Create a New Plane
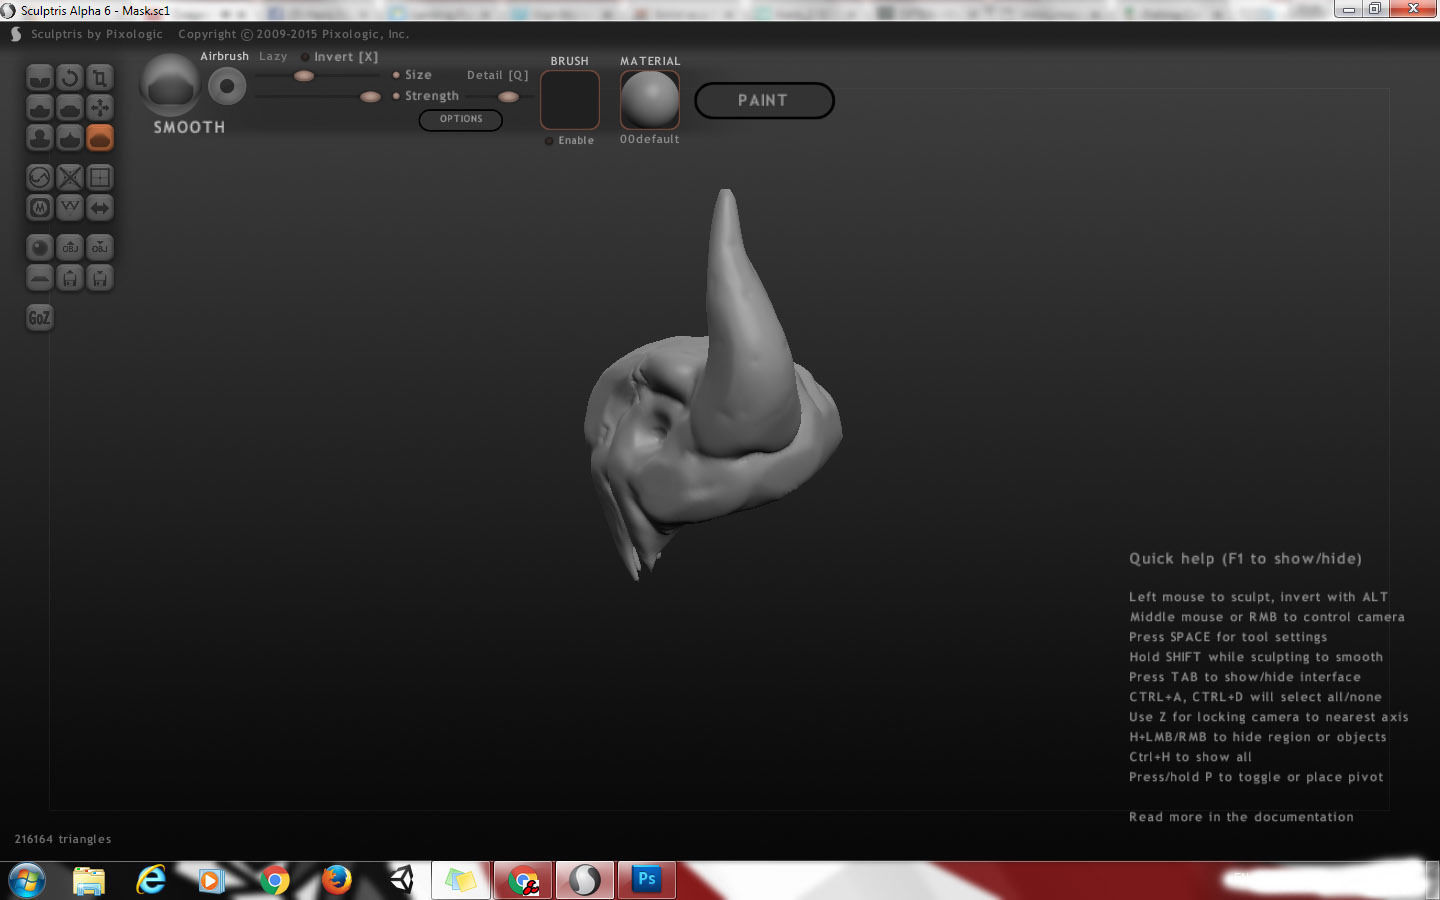 pyautogui.click(x=40, y=277)
